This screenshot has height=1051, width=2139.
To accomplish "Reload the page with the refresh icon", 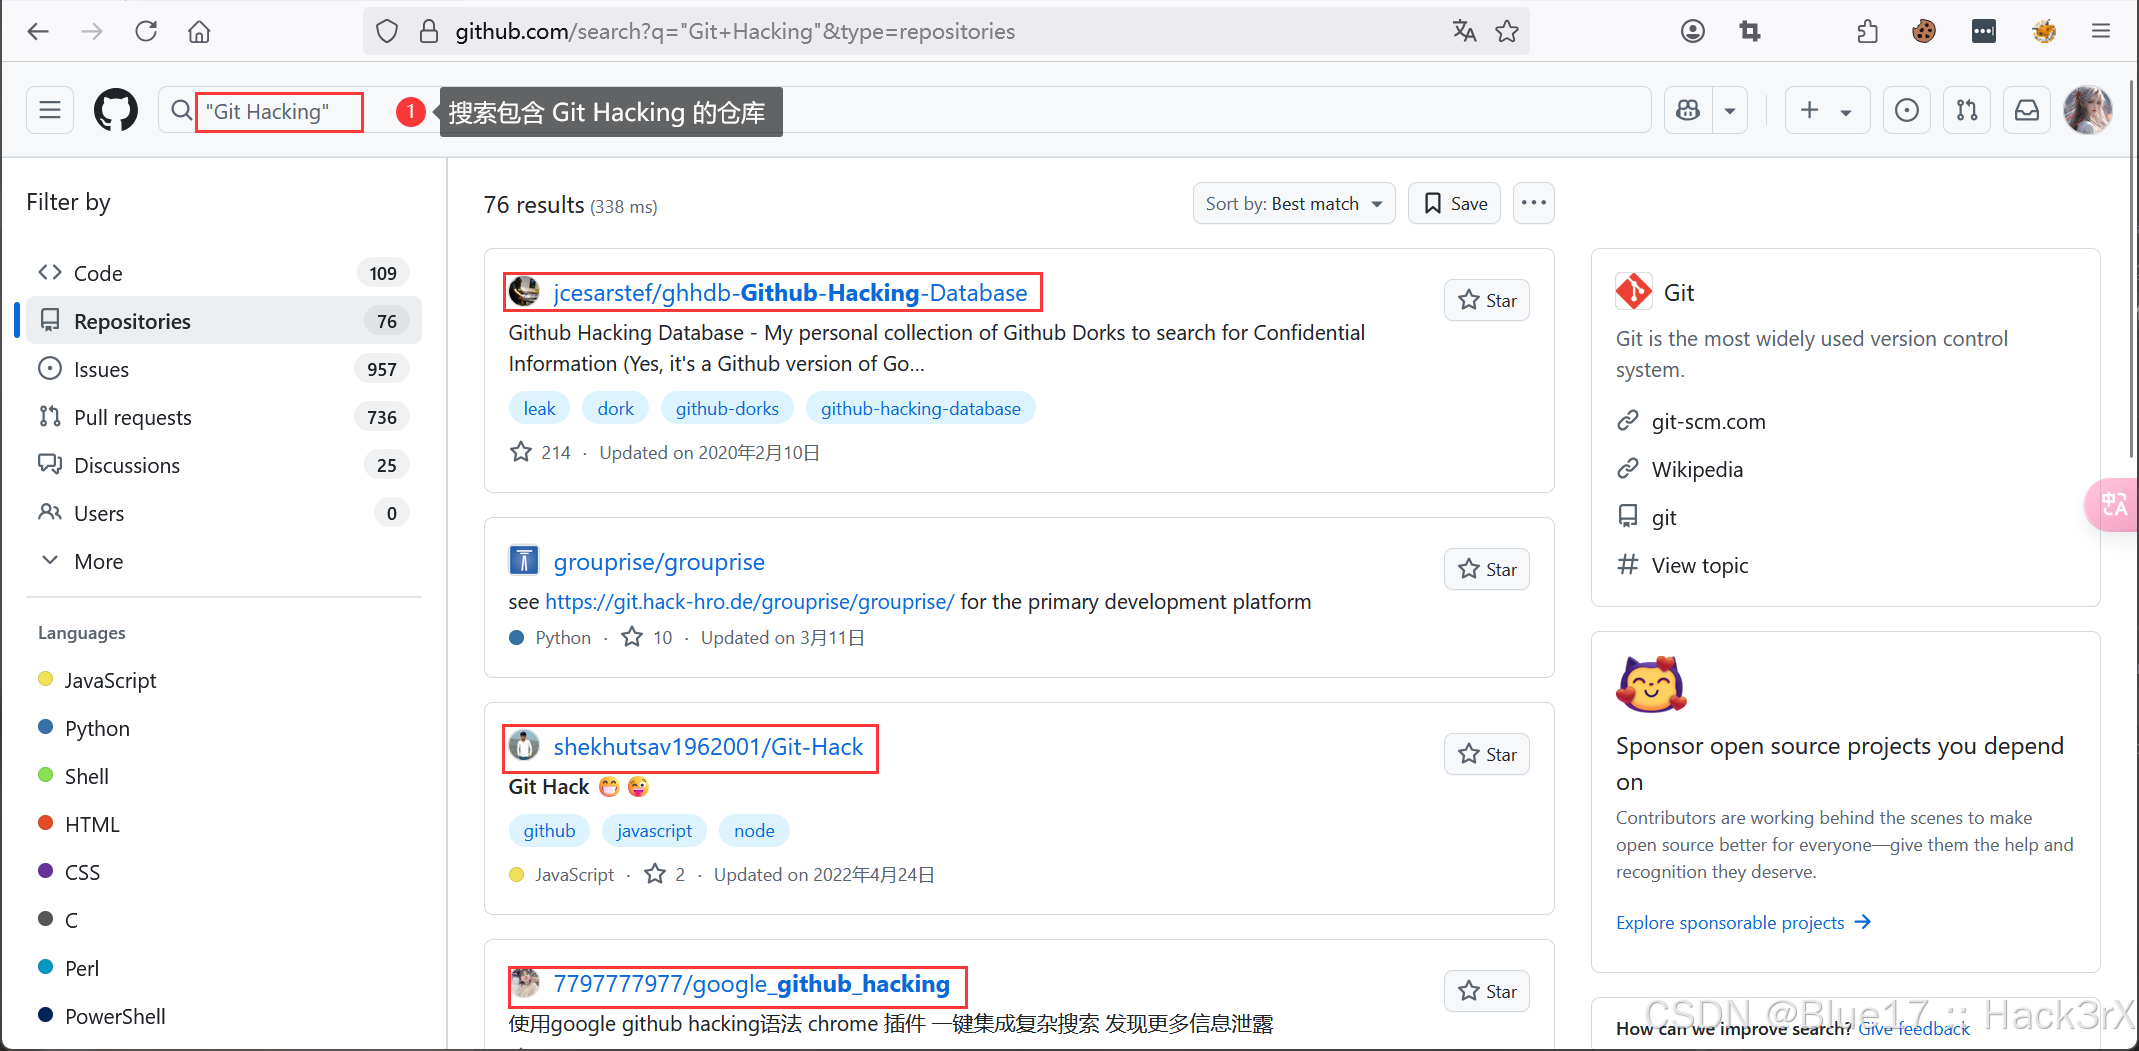I will click(x=146, y=31).
